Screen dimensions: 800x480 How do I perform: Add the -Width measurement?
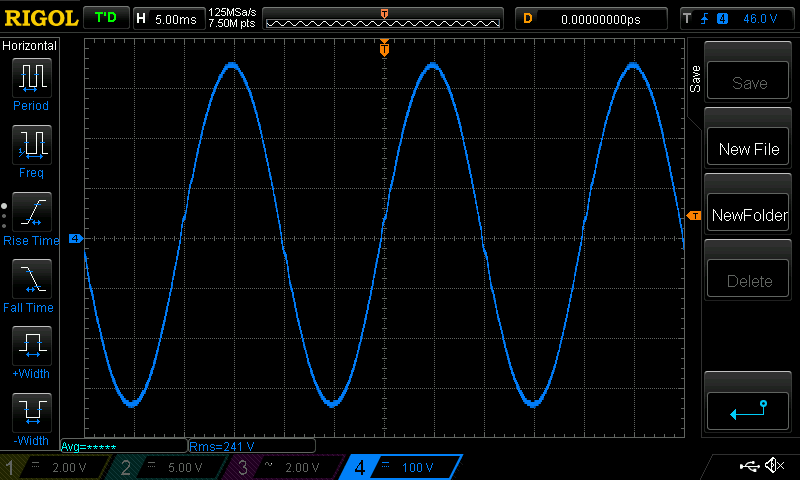click(31, 413)
